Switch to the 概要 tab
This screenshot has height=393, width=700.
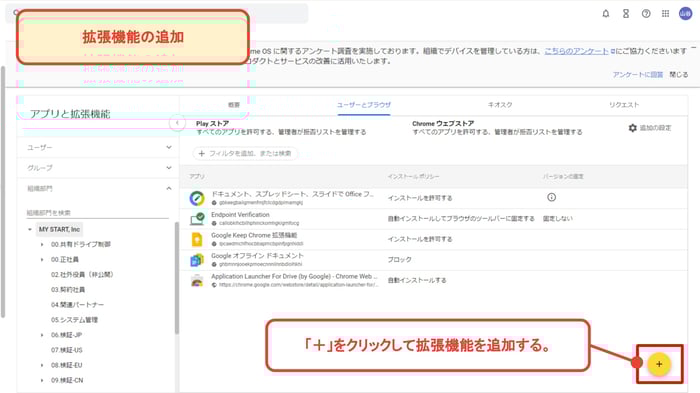(234, 105)
